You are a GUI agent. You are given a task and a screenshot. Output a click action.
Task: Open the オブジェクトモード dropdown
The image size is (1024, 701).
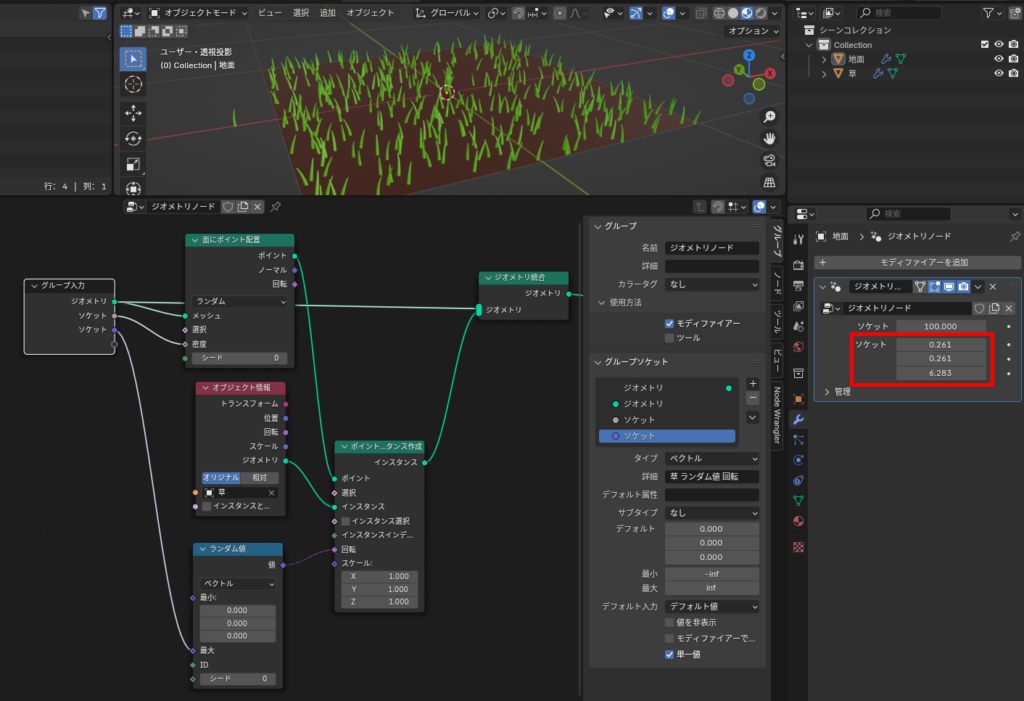click(x=196, y=13)
